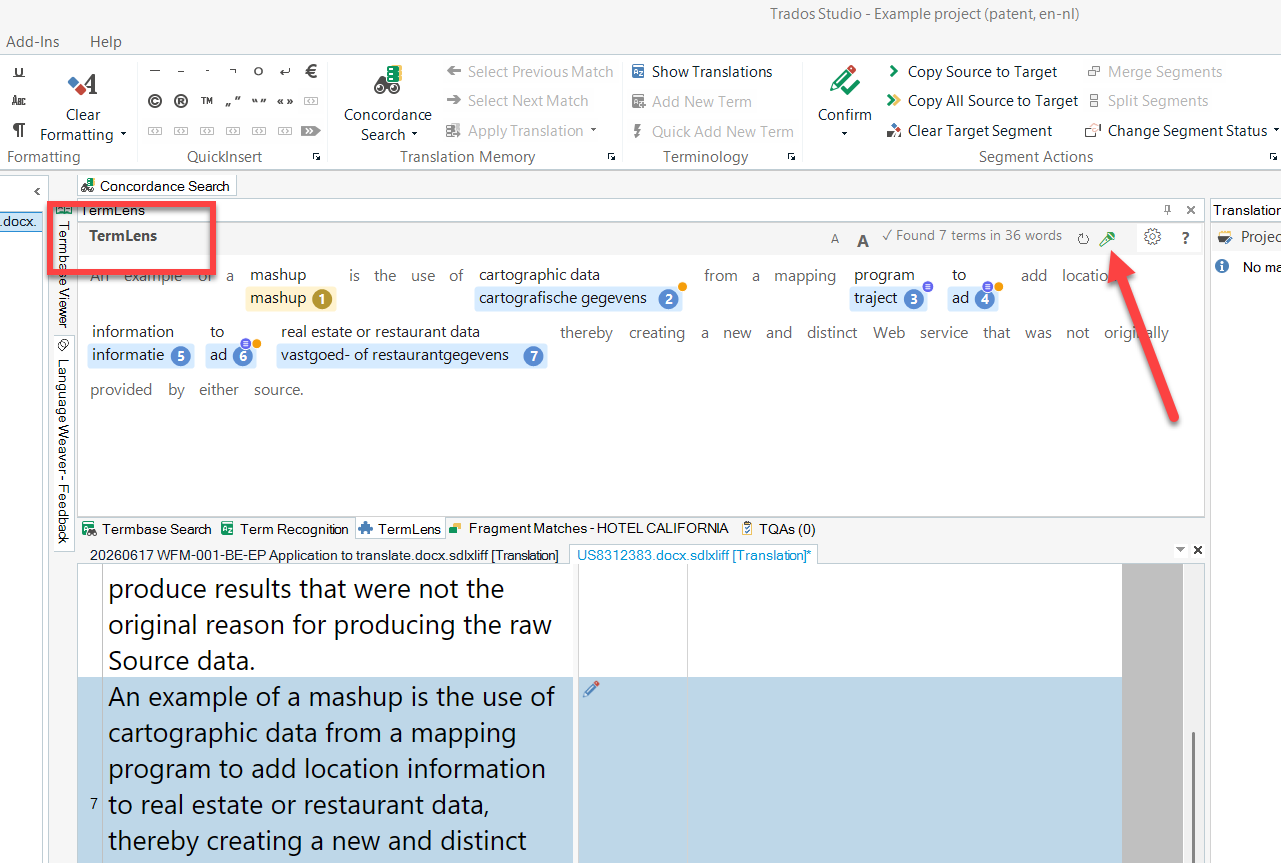This screenshot has height=863, width=1281.
Task: Open the TQAs (0) tab
Action: click(x=777, y=529)
